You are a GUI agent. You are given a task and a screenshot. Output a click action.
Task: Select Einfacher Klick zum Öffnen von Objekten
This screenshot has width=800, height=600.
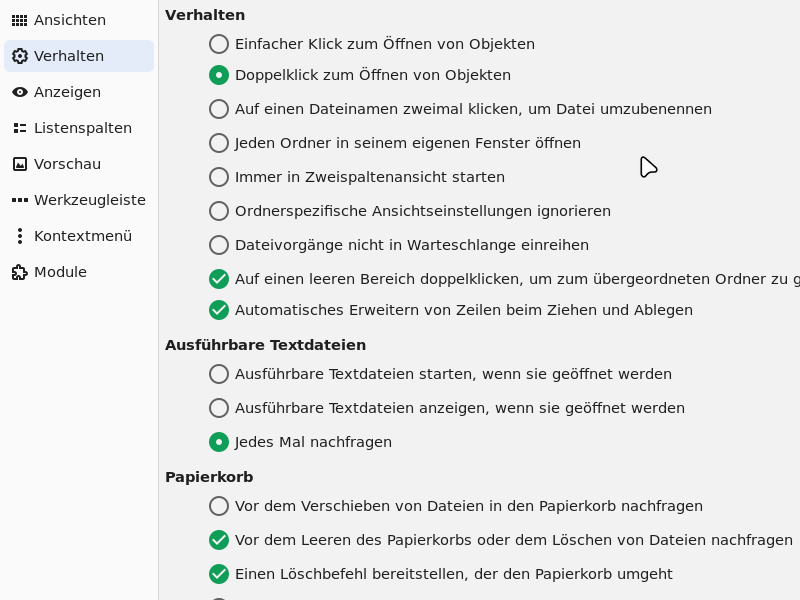click(219, 44)
